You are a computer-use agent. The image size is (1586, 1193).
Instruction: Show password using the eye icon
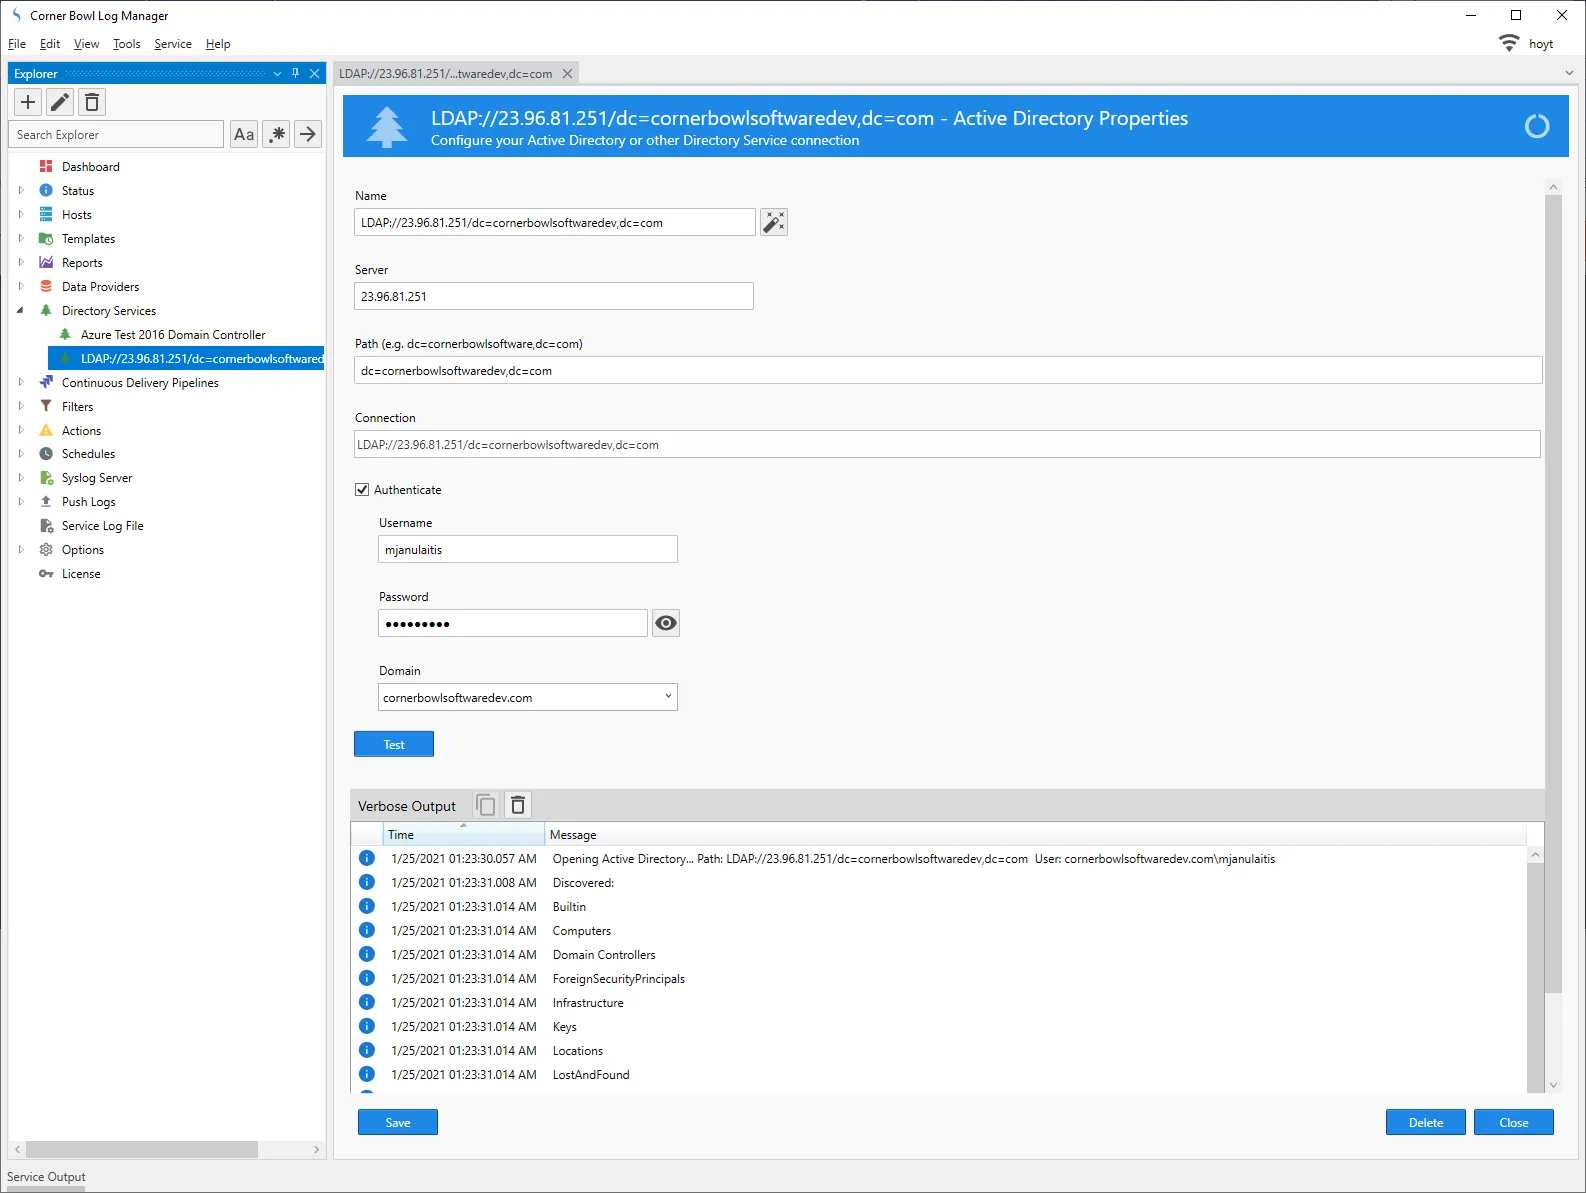(x=666, y=623)
